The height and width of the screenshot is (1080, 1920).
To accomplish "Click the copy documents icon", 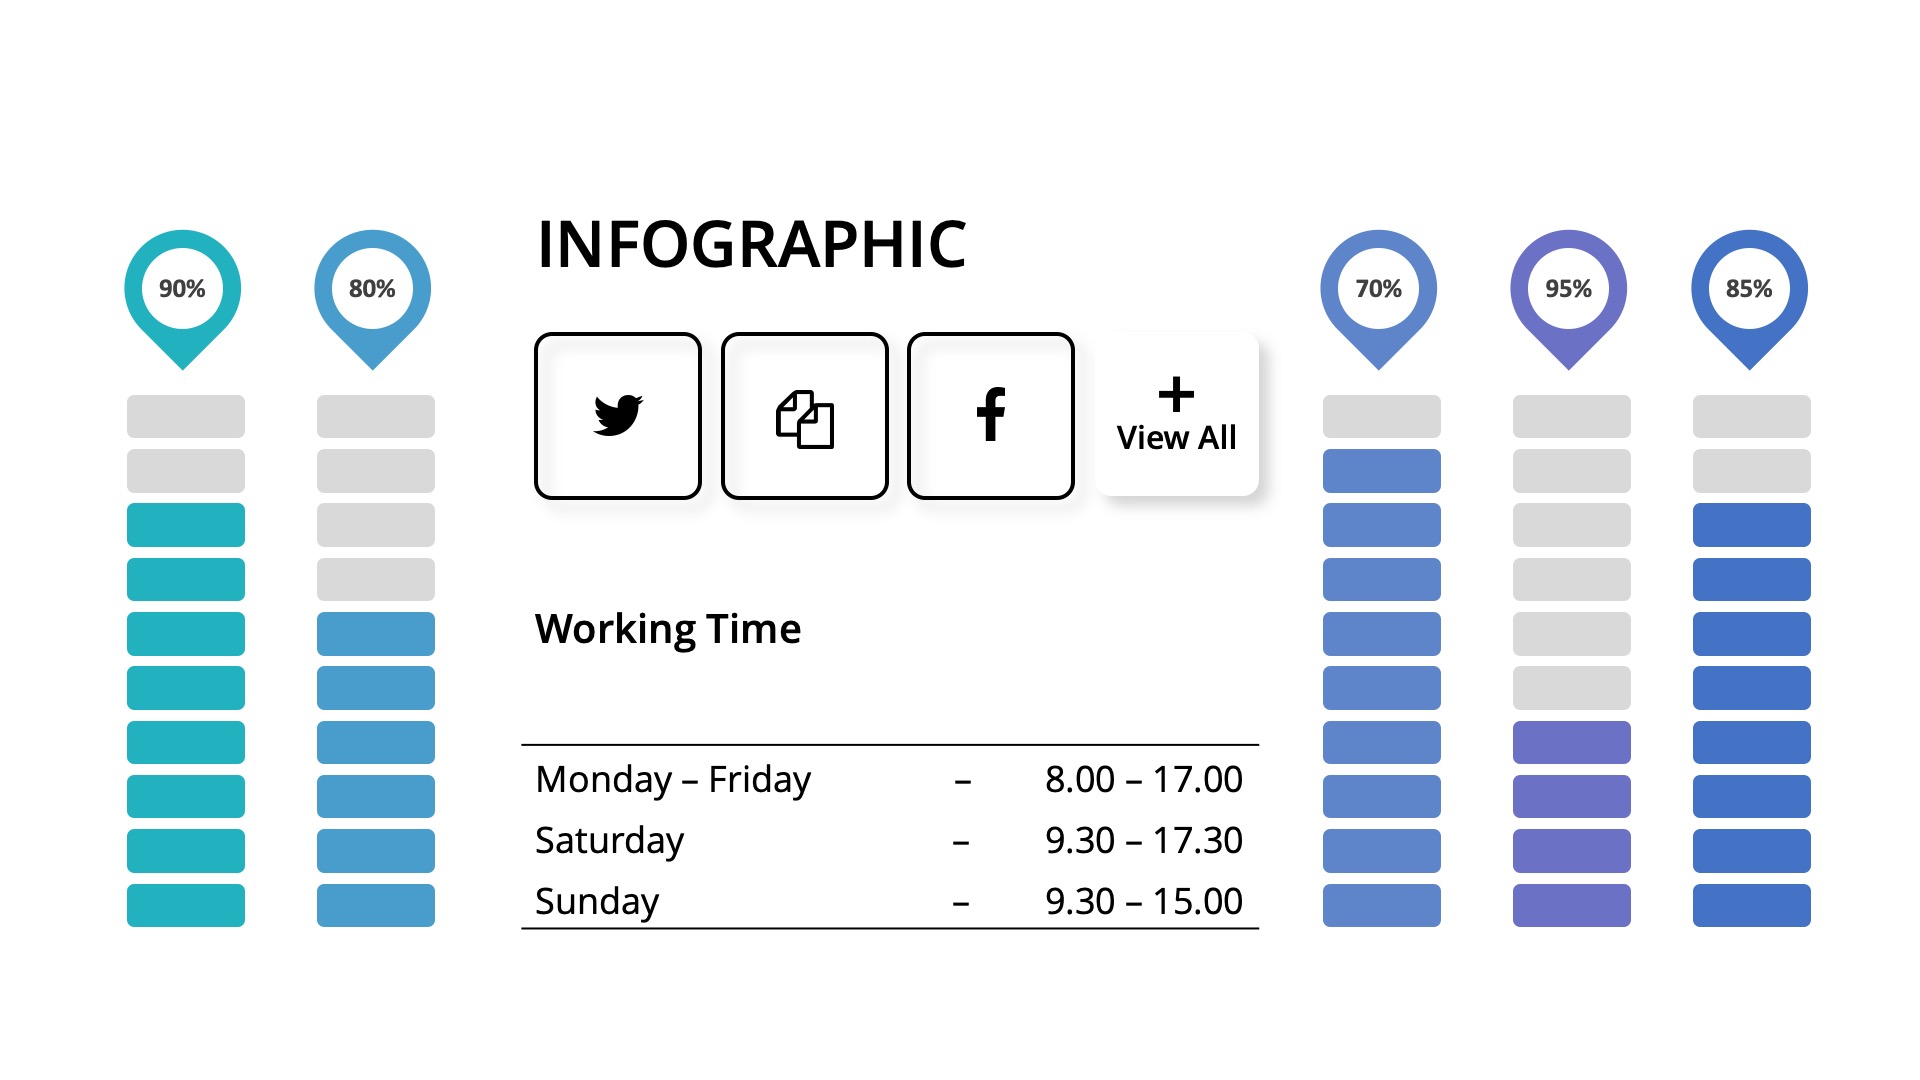I will [805, 418].
